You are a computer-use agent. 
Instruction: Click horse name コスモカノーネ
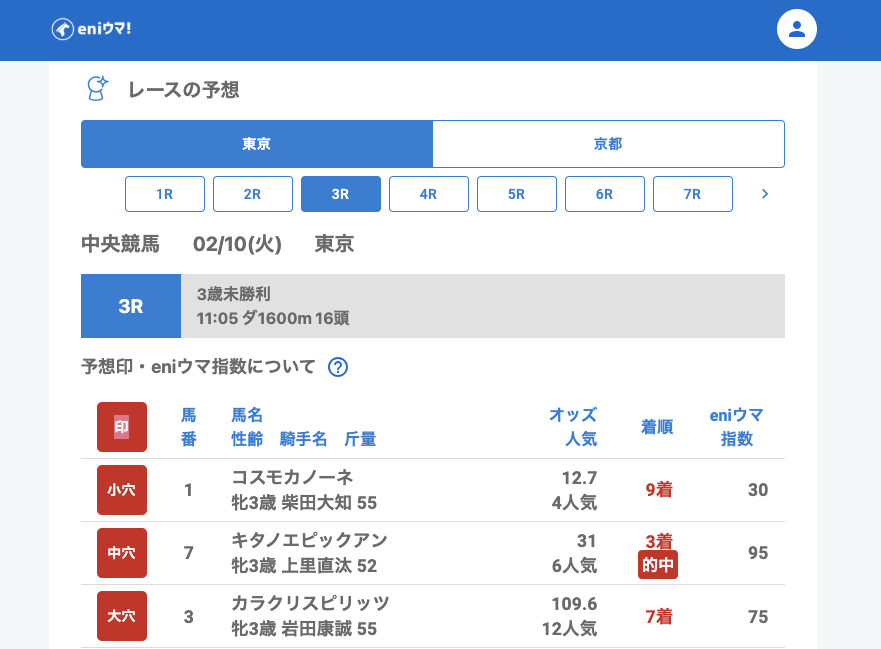point(292,477)
